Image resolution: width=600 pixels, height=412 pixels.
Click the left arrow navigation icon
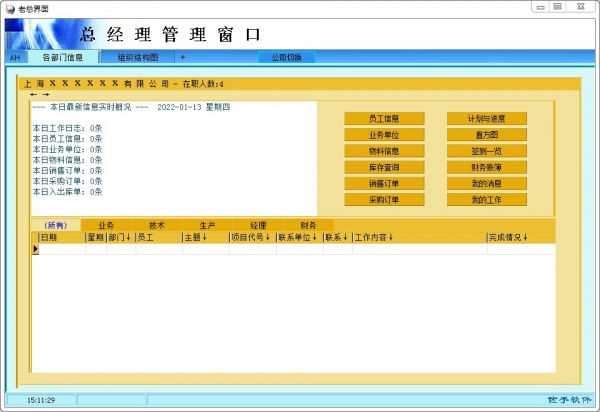pyautogui.click(x=34, y=94)
